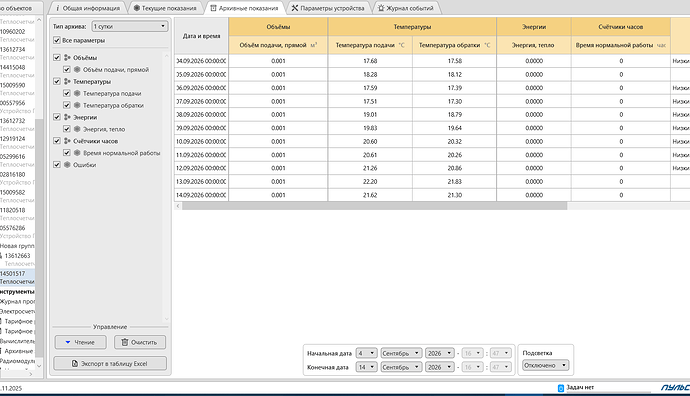Click the parameter icon beside Время нормальной работы
The width and height of the screenshot is (690, 396).
(x=77, y=153)
